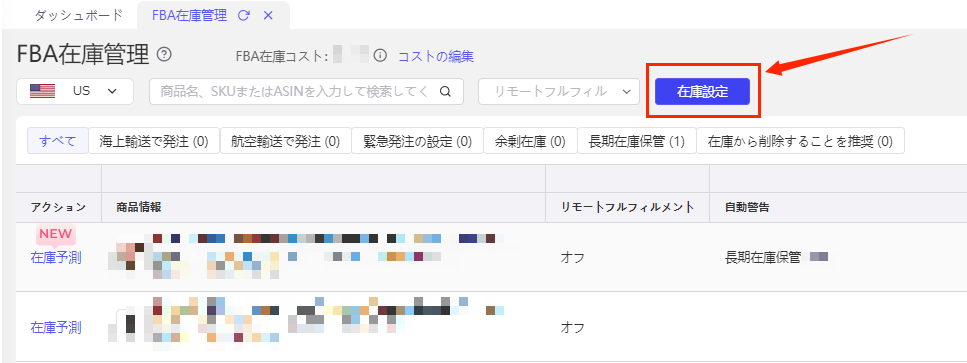The width and height of the screenshot is (967, 363).
Task: Open 在庫予測 for the NEW first row
Action: 56,258
